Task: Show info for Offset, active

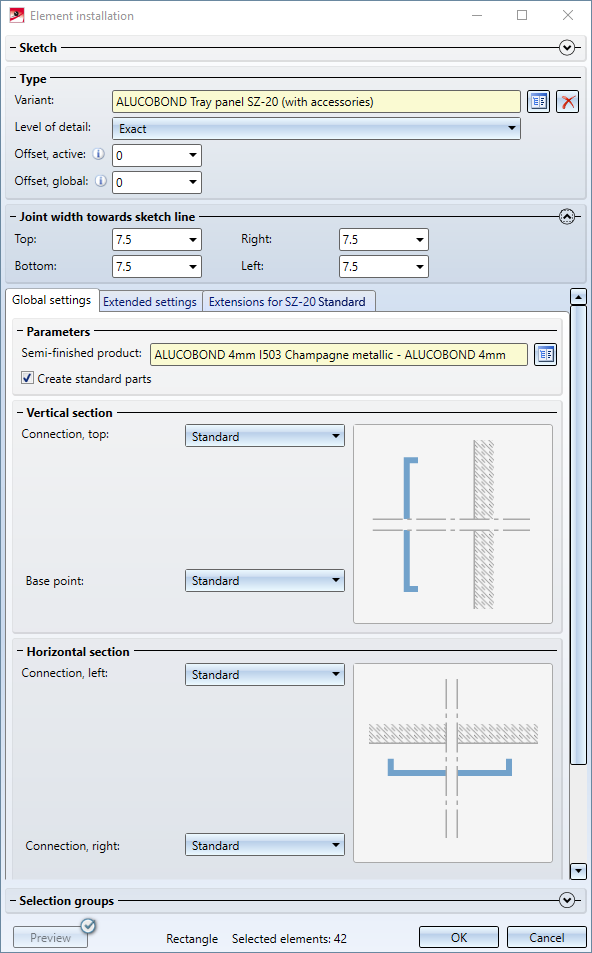Action: pos(98,154)
